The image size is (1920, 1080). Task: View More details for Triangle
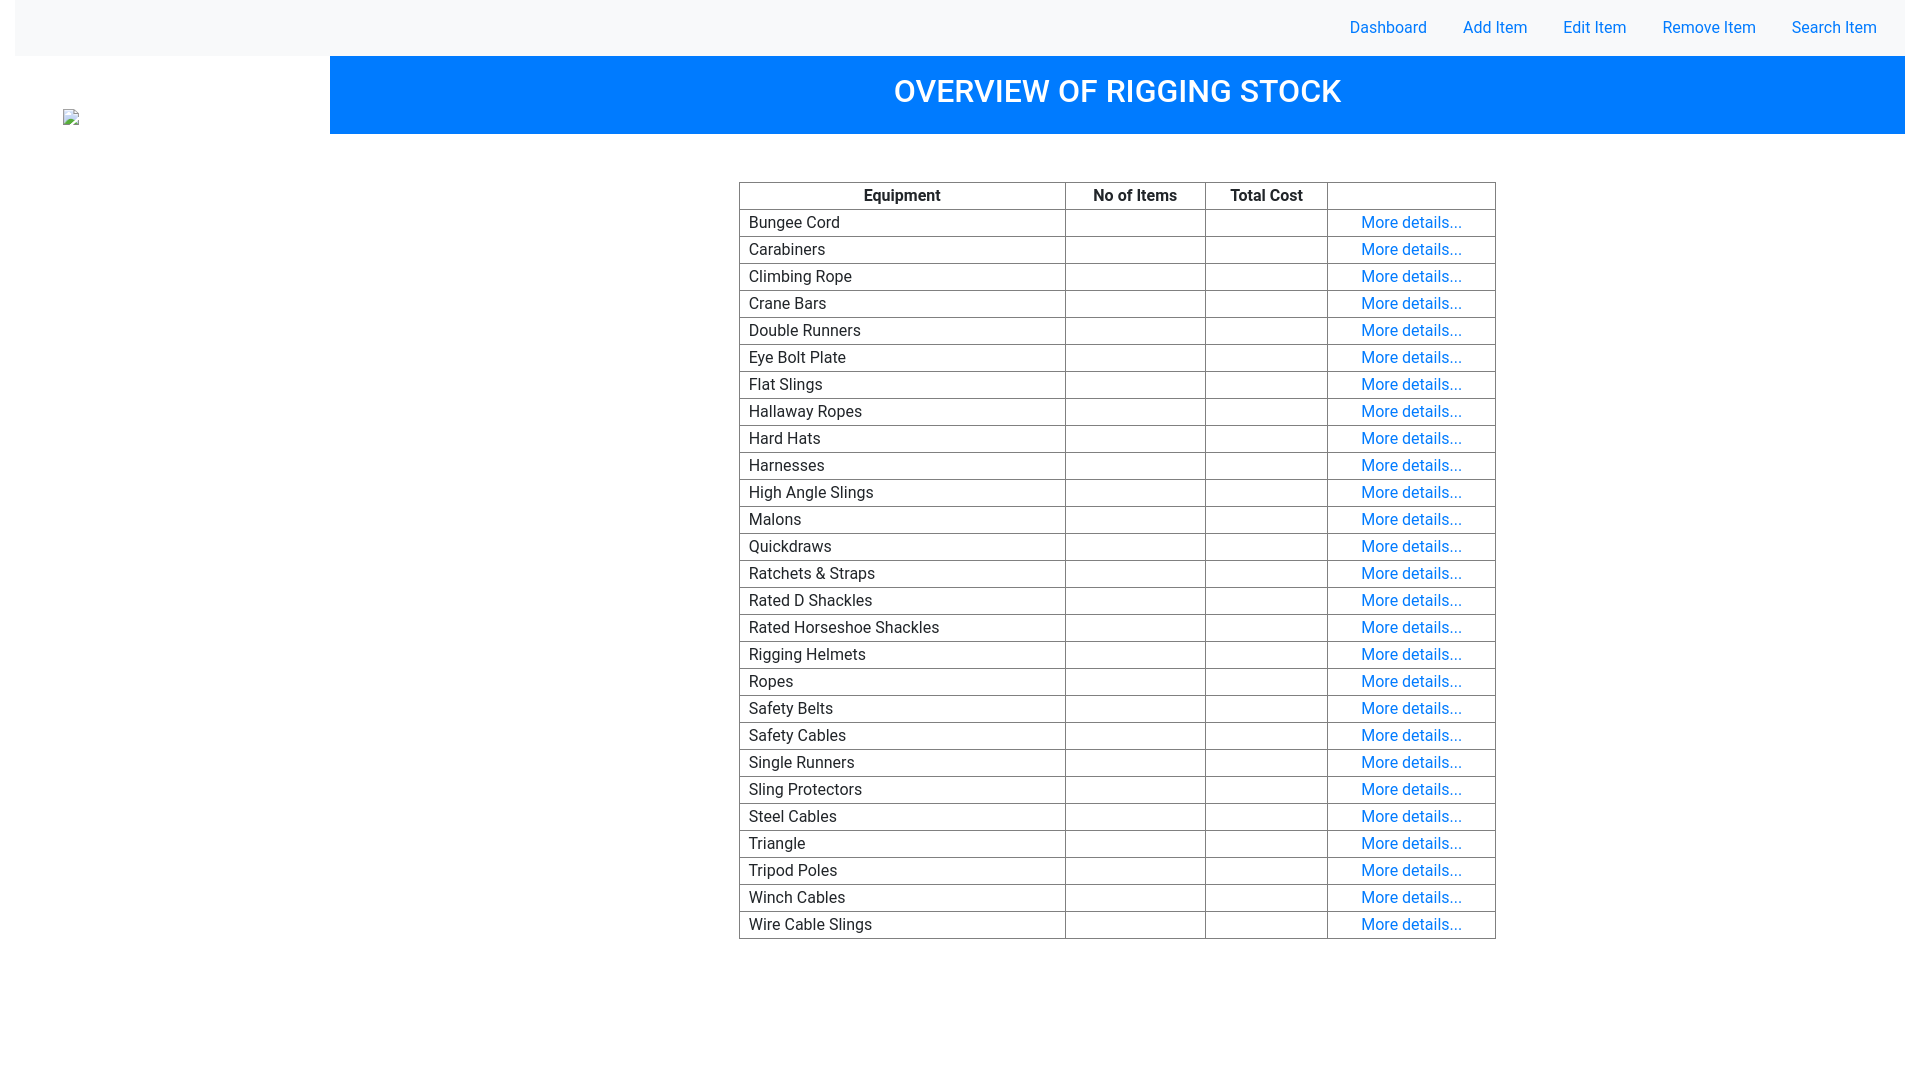click(x=1411, y=844)
